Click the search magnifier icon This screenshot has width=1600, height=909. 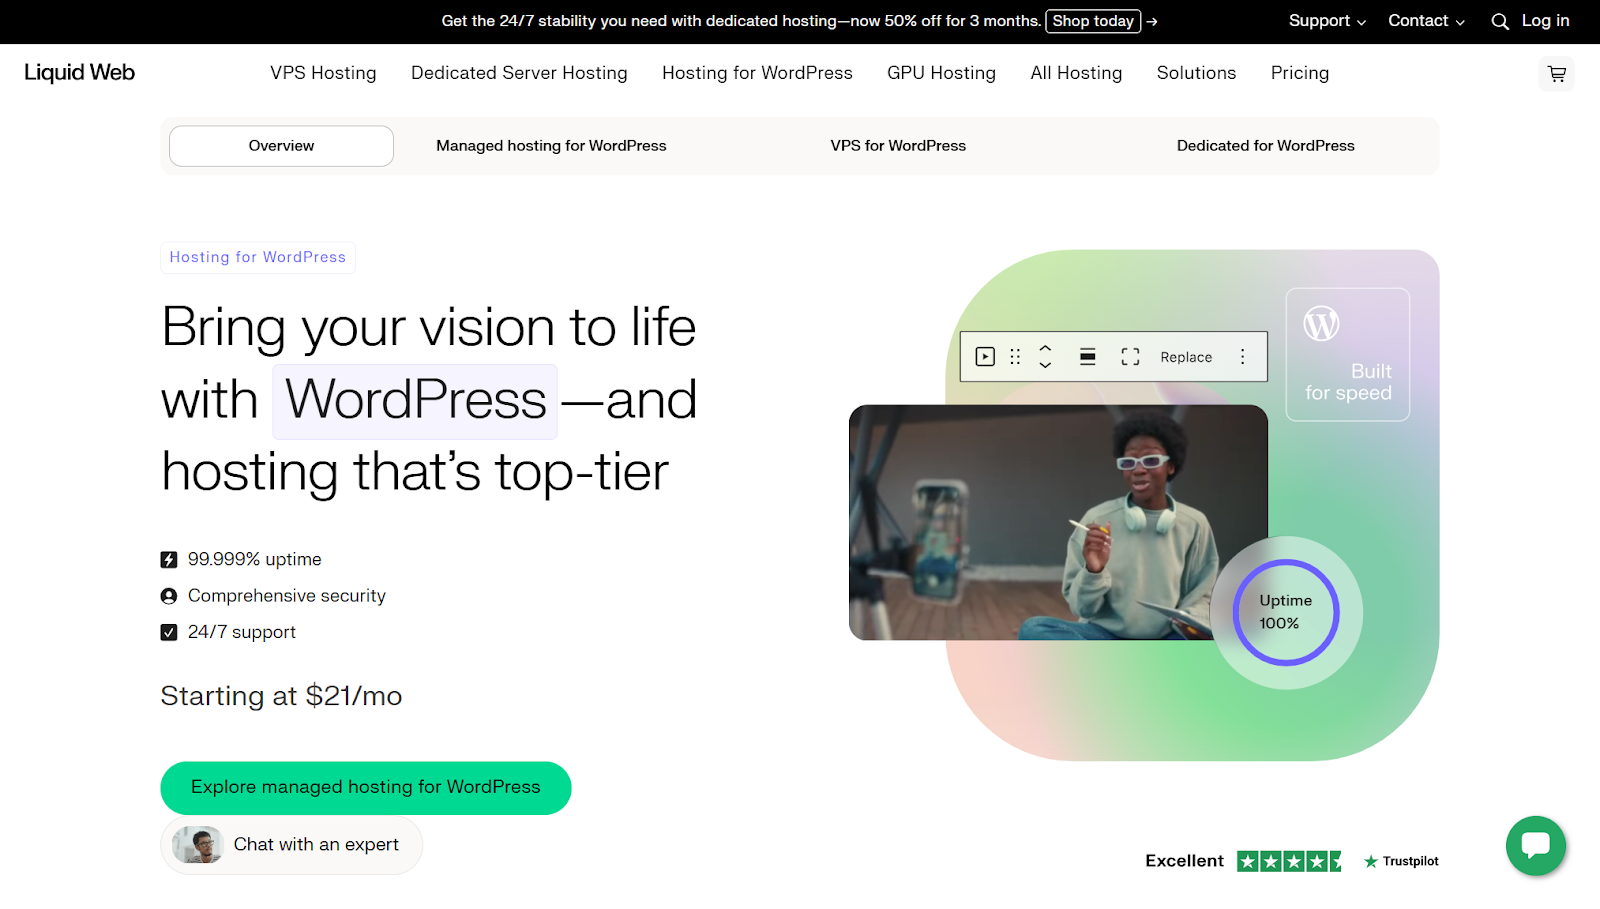click(1499, 21)
